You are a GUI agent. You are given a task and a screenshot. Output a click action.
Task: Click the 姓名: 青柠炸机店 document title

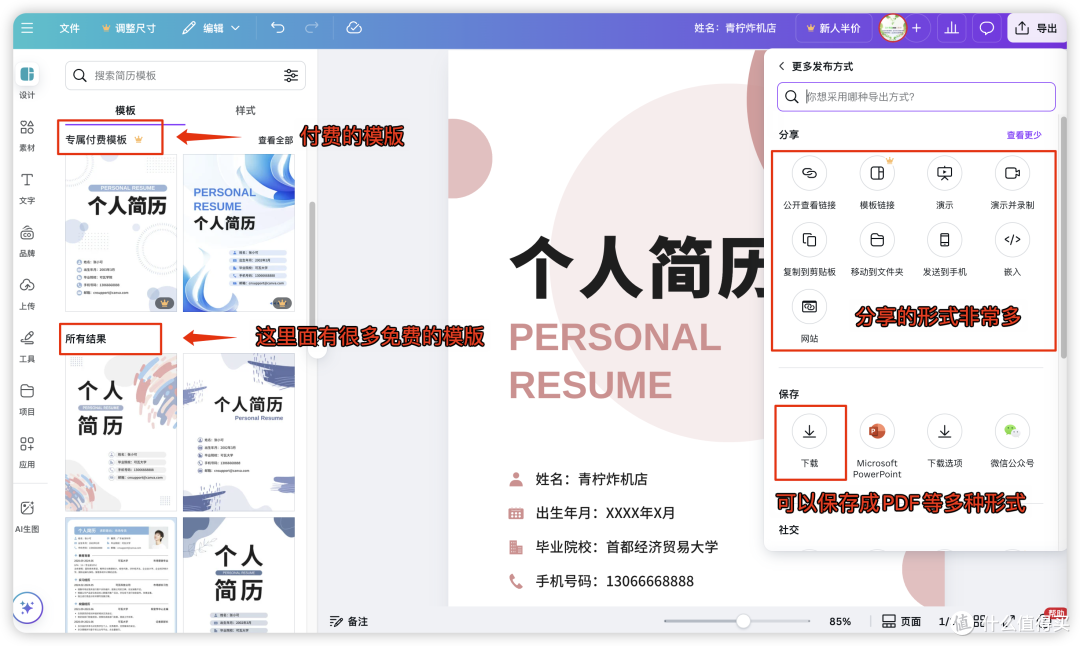735,28
